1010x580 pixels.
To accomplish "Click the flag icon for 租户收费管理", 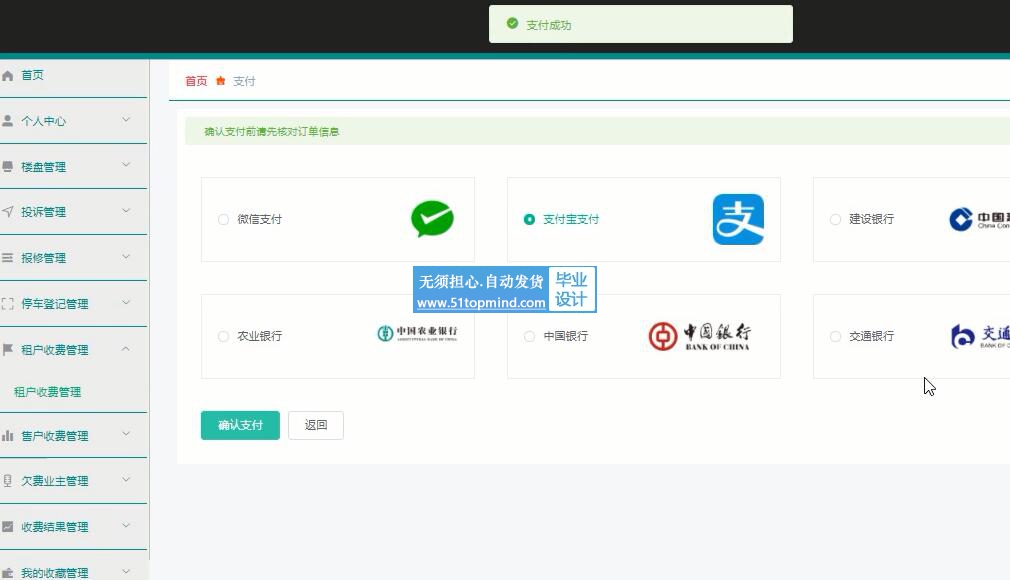I will point(8,349).
